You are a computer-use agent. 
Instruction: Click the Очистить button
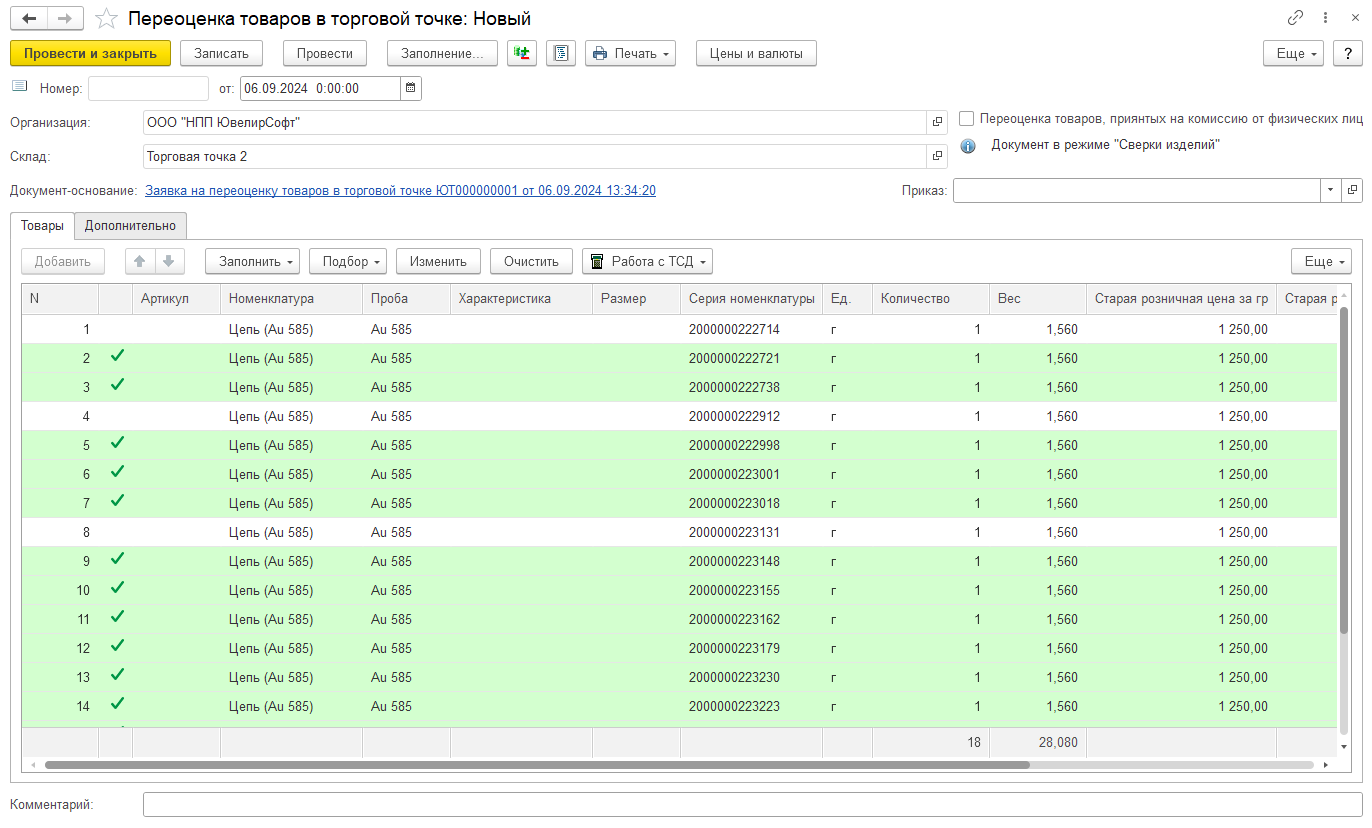pos(531,261)
